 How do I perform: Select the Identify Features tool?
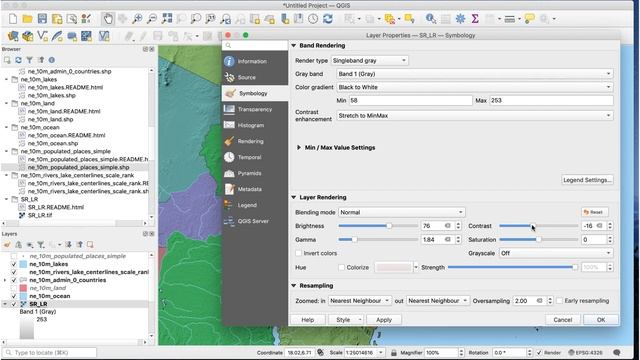[x=431, y=19]
